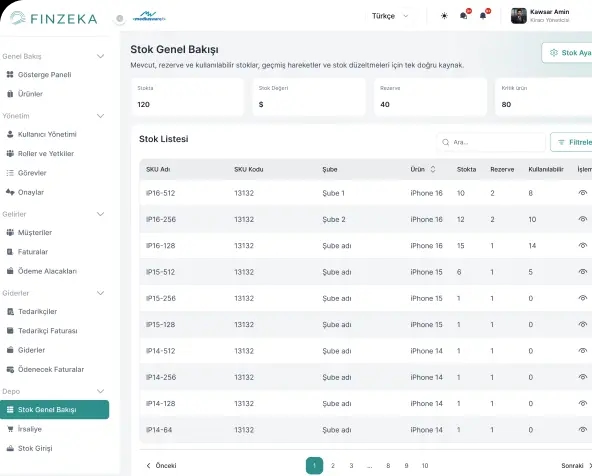View details of IP15-256 row
Screen dimensions: 592x476
(583, 298)
